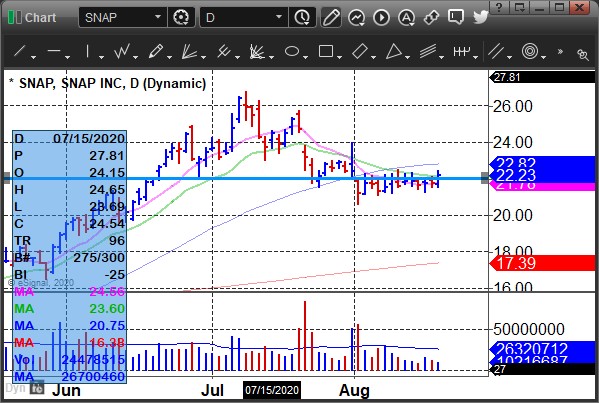
Task: Select the triangle drawing tool
Action: [x=393, y=51]
